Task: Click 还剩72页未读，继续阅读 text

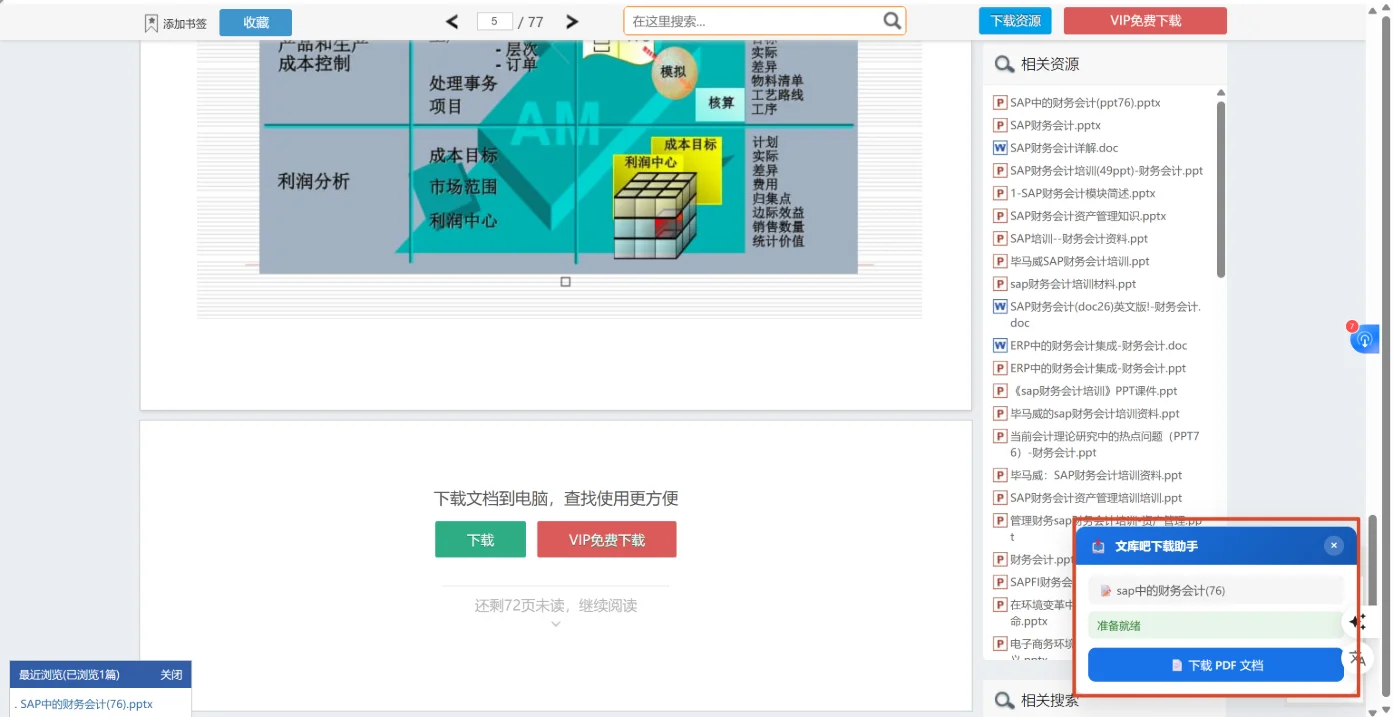Action: click(x=556, y=605)
